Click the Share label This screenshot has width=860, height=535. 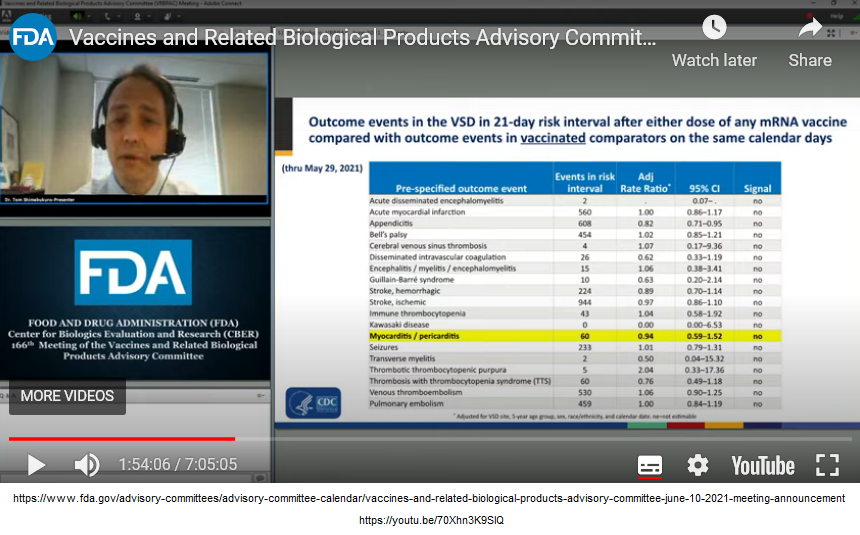pyautogui.click(x=810, y=60)
